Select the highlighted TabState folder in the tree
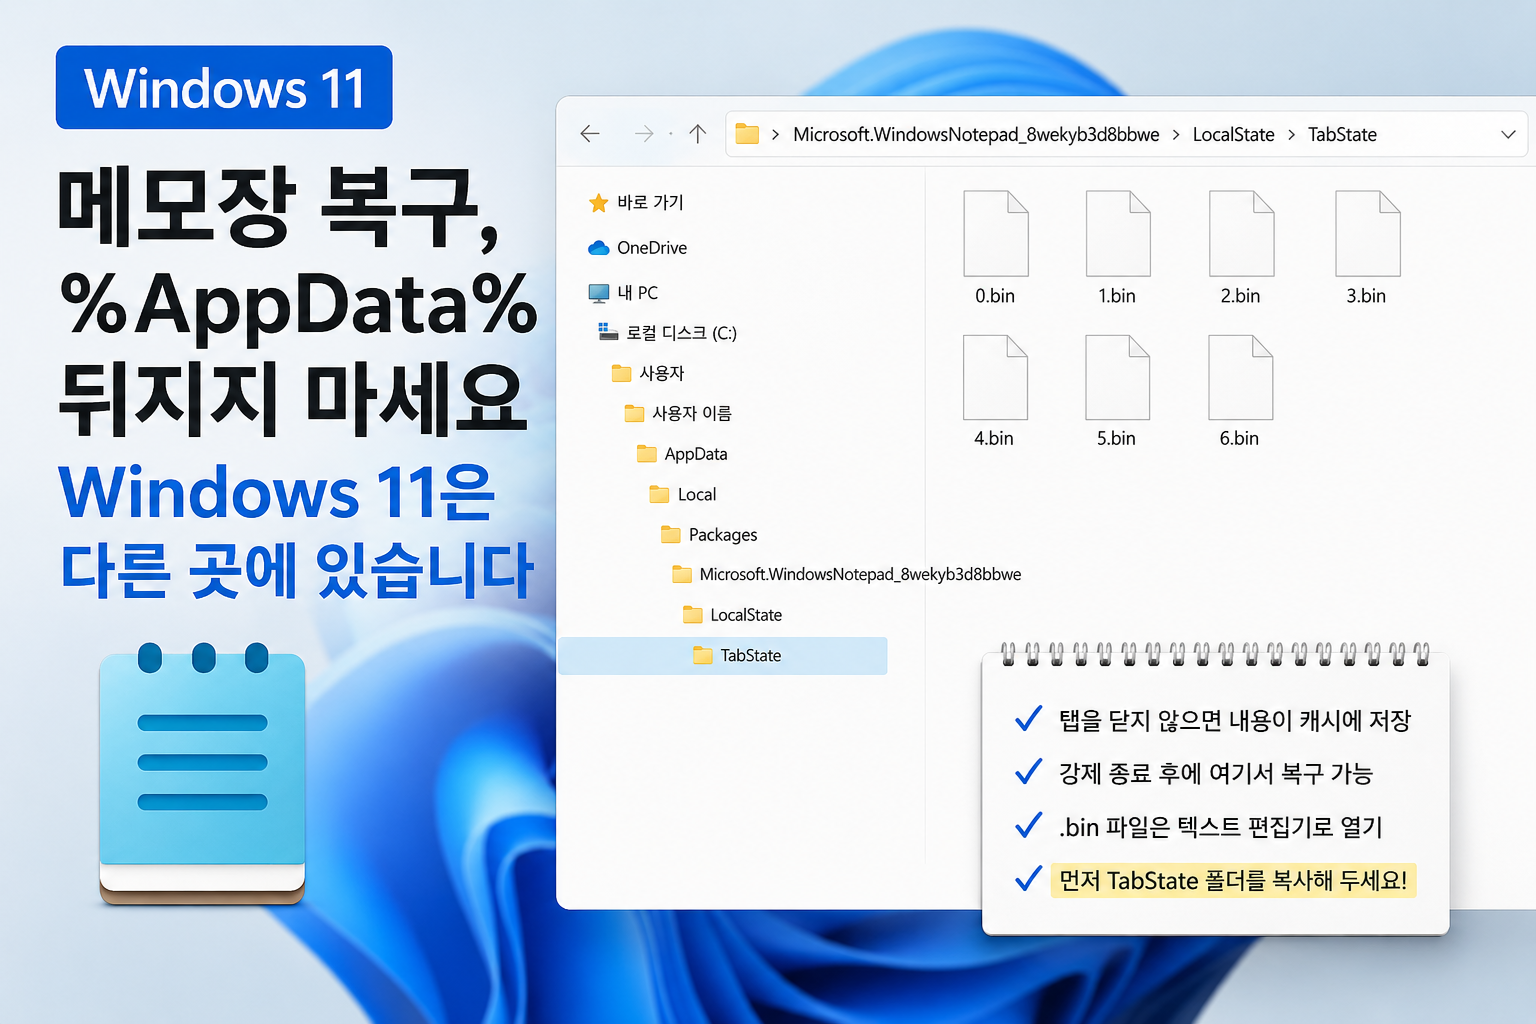 (x=722, y=656)
